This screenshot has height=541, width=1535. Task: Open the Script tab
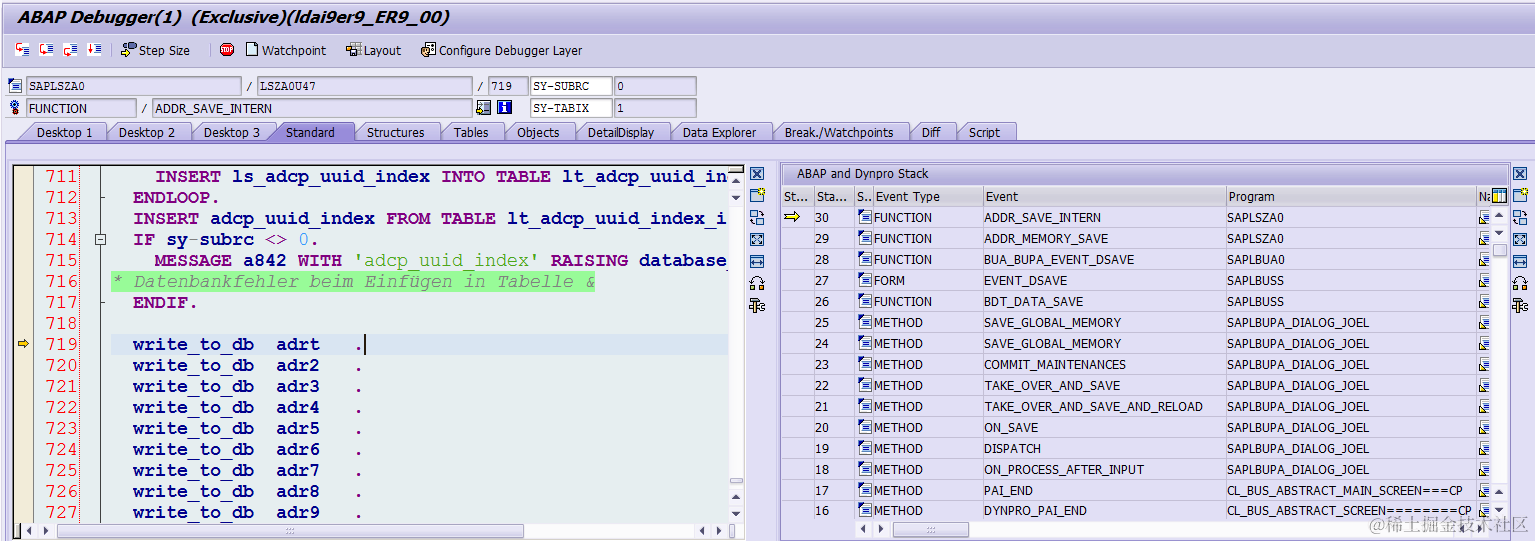984,132
